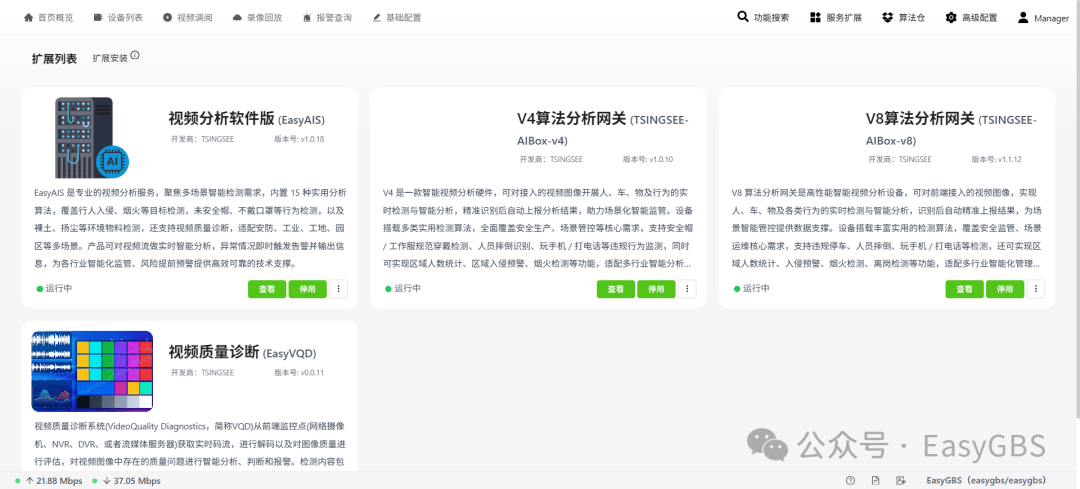Click the image-export icon in status bar
This screenshot has width=1080, height=489.
900,481
